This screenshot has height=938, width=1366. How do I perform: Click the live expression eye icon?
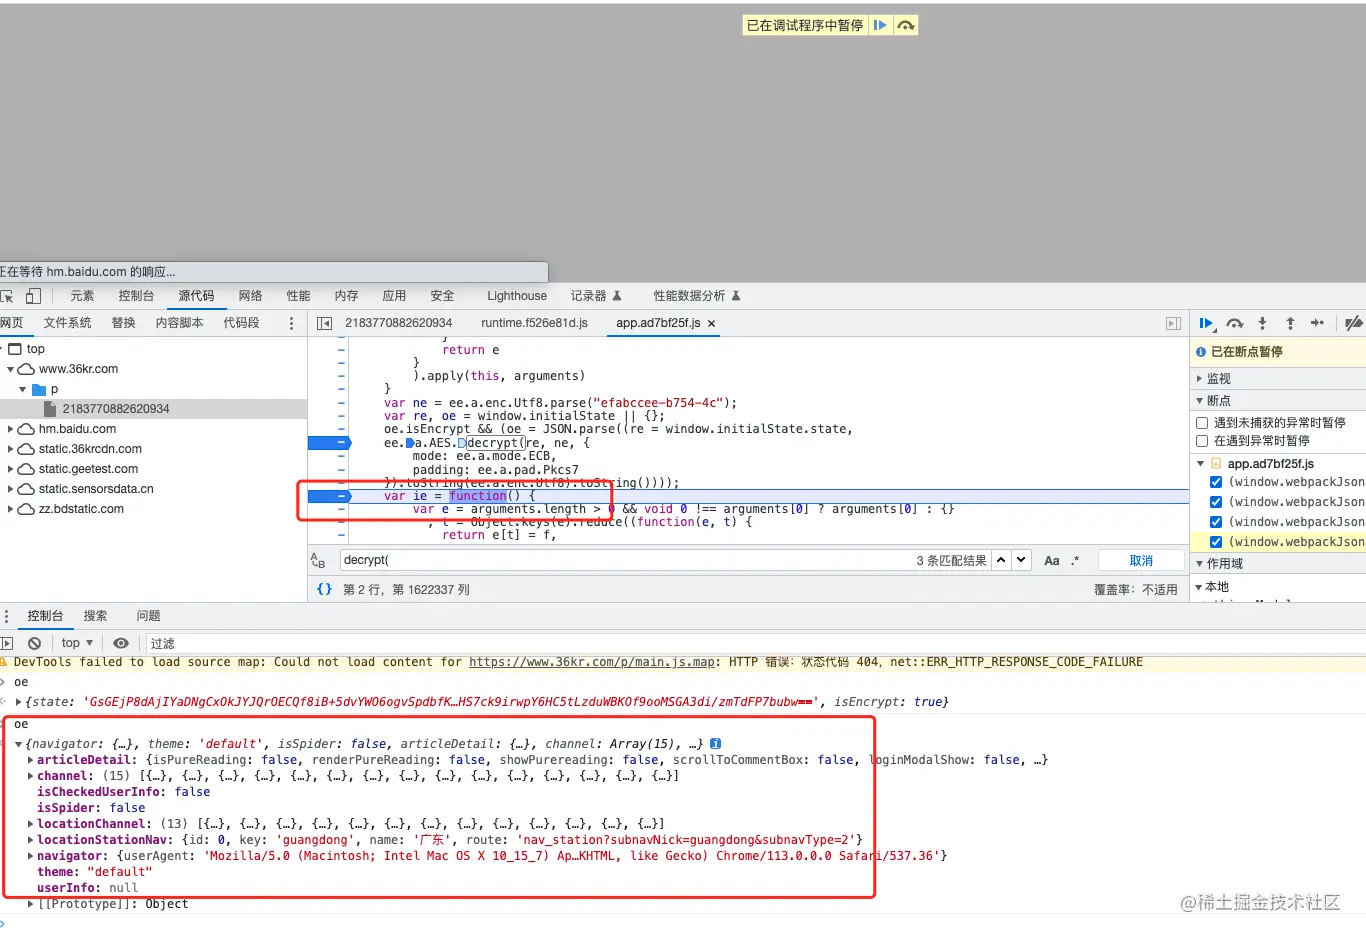pyautogui.click(x=121, y=643)
